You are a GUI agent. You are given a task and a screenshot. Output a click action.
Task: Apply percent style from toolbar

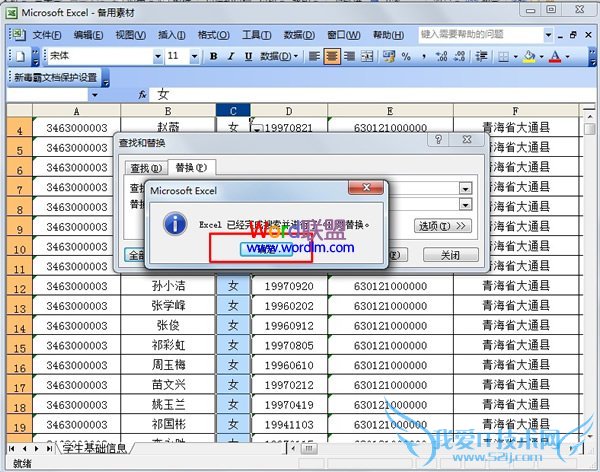pyautogui.click(x=406, y=57)
